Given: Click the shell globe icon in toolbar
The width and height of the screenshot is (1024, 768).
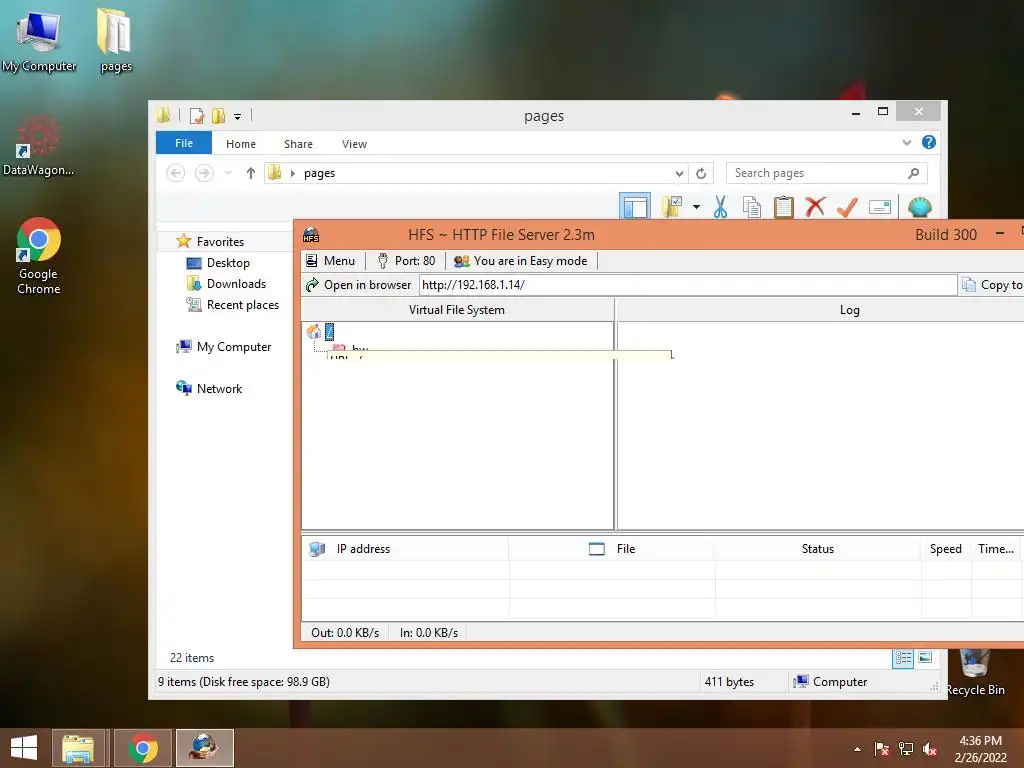Looking at the screenshot, I should pyautogui.click(x=920, y=207).
